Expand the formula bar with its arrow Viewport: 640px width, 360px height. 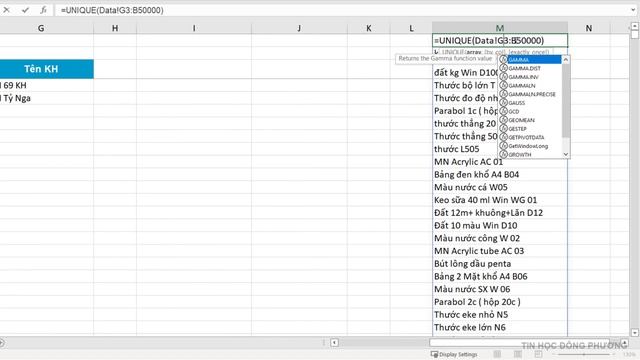coord(633,10)
